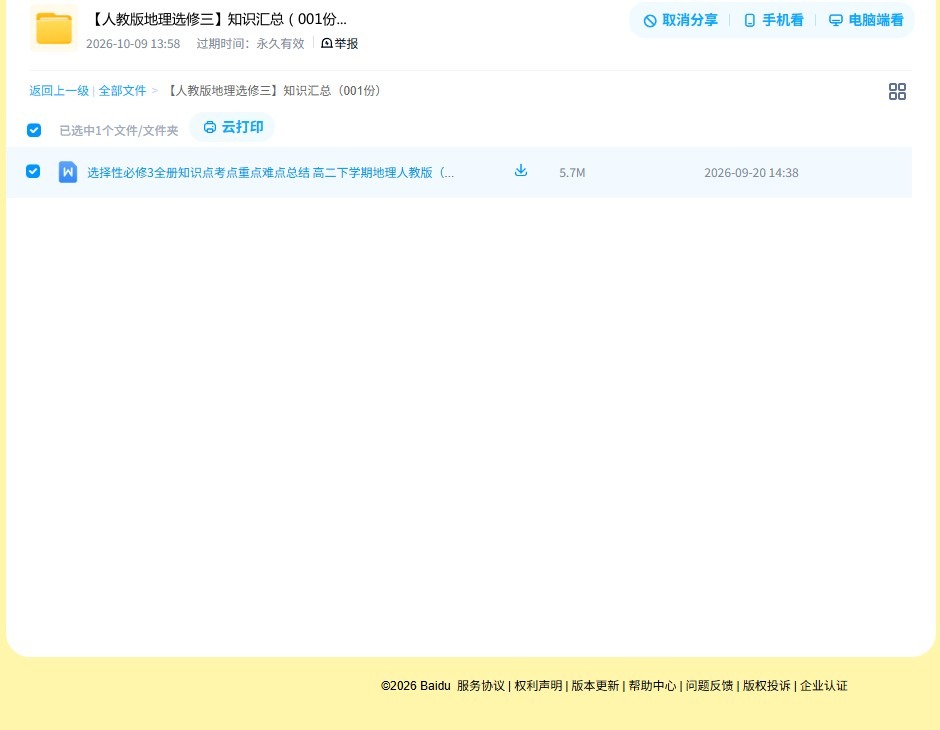
Task: Click the Word document file icon
Action: (x=68, y=172)
